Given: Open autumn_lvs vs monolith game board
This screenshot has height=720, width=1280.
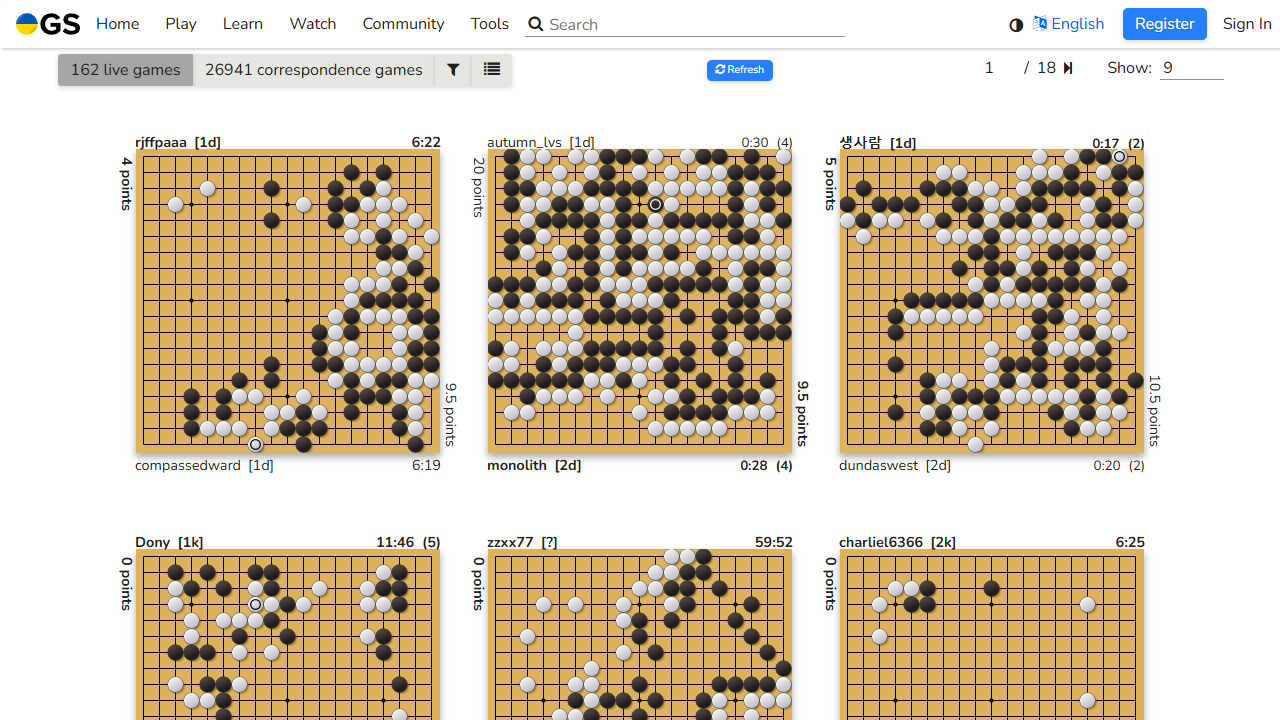Looking at the screenshot, I should [640, 302].
